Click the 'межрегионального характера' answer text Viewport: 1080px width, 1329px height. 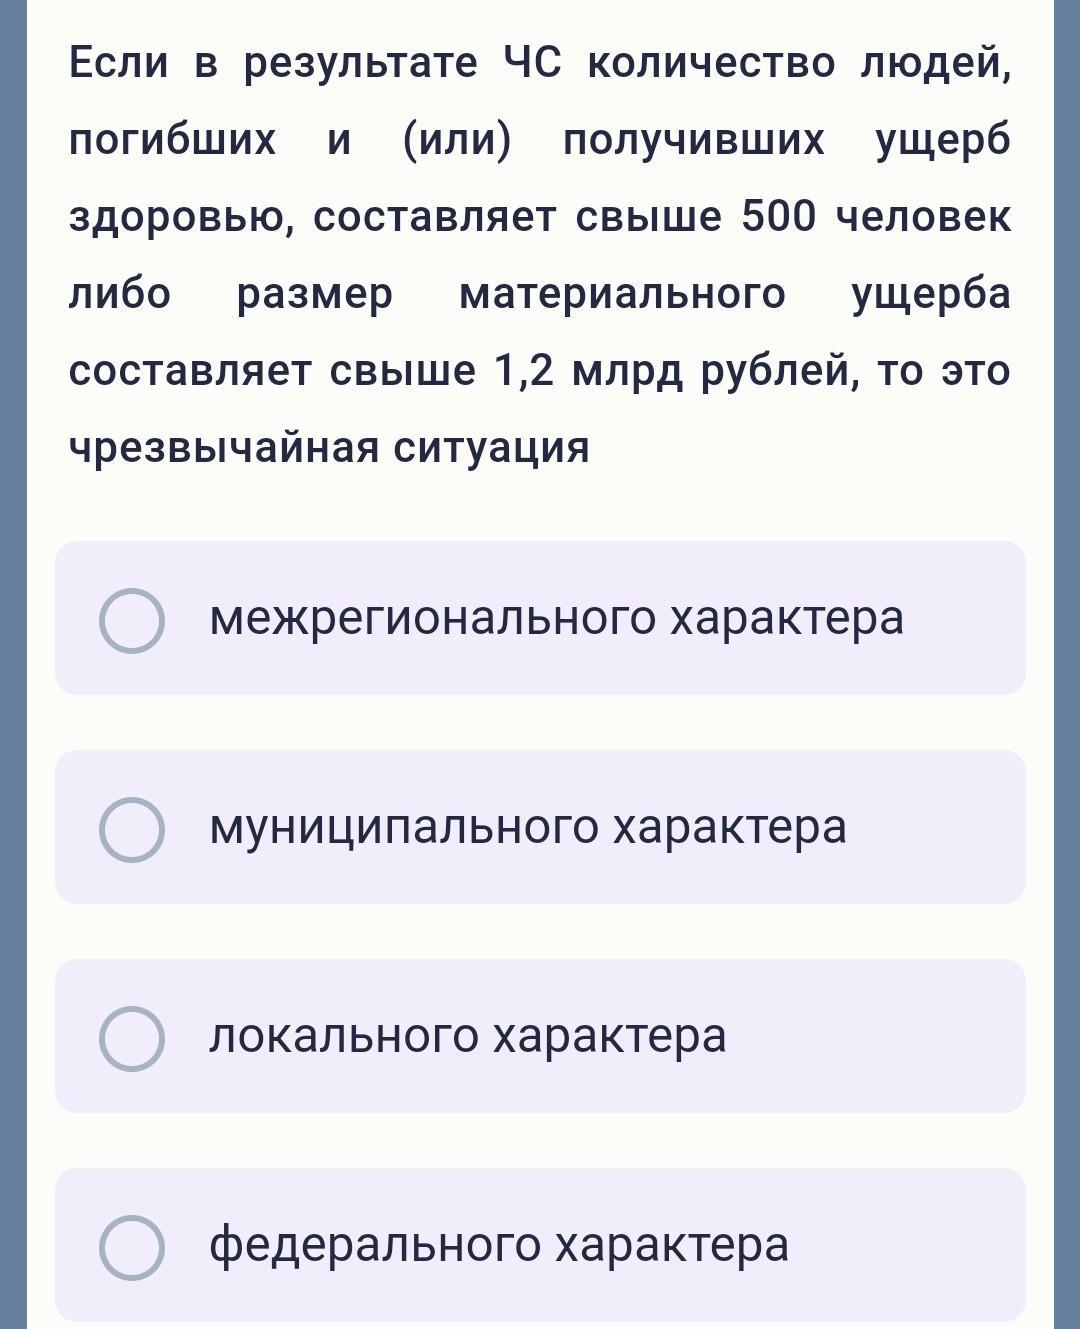[x=556, y=618]
